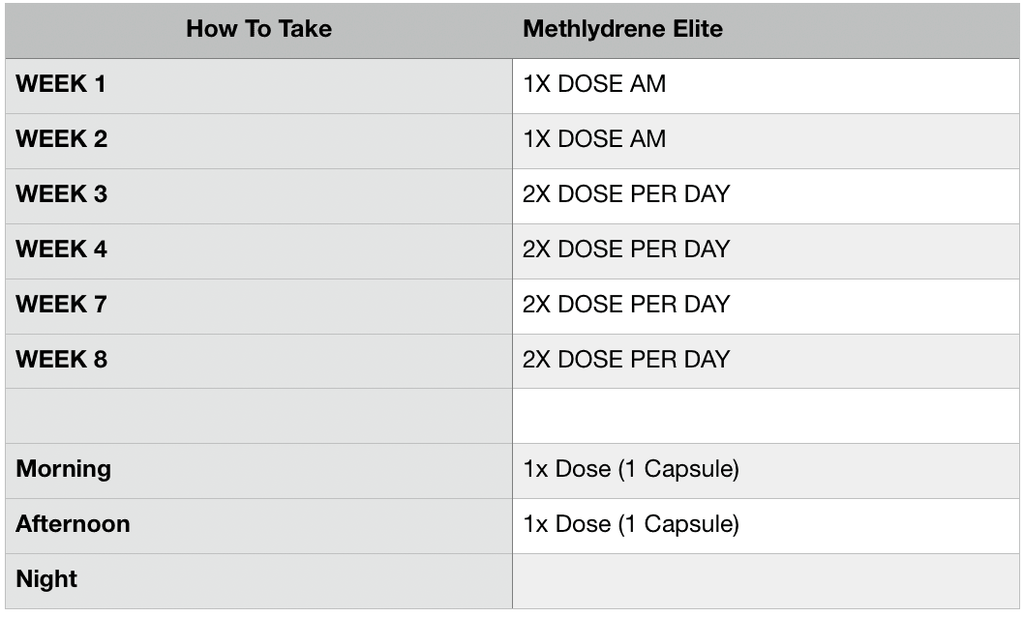Select the WEEK 2 row label

[61, 140]
